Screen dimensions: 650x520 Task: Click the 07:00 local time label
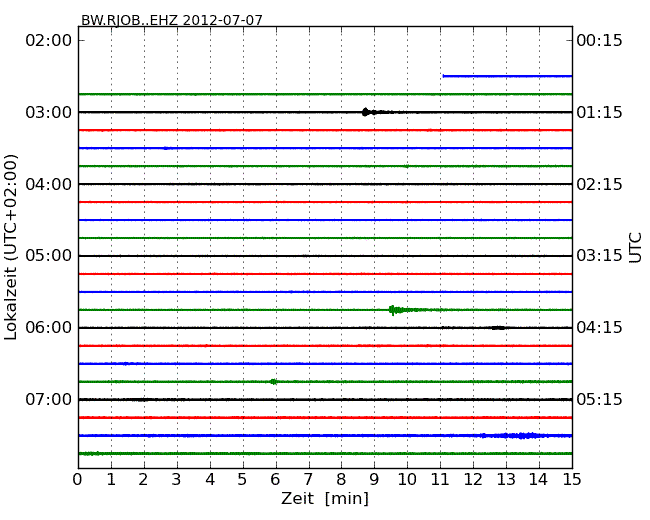[x=49, y=399]
